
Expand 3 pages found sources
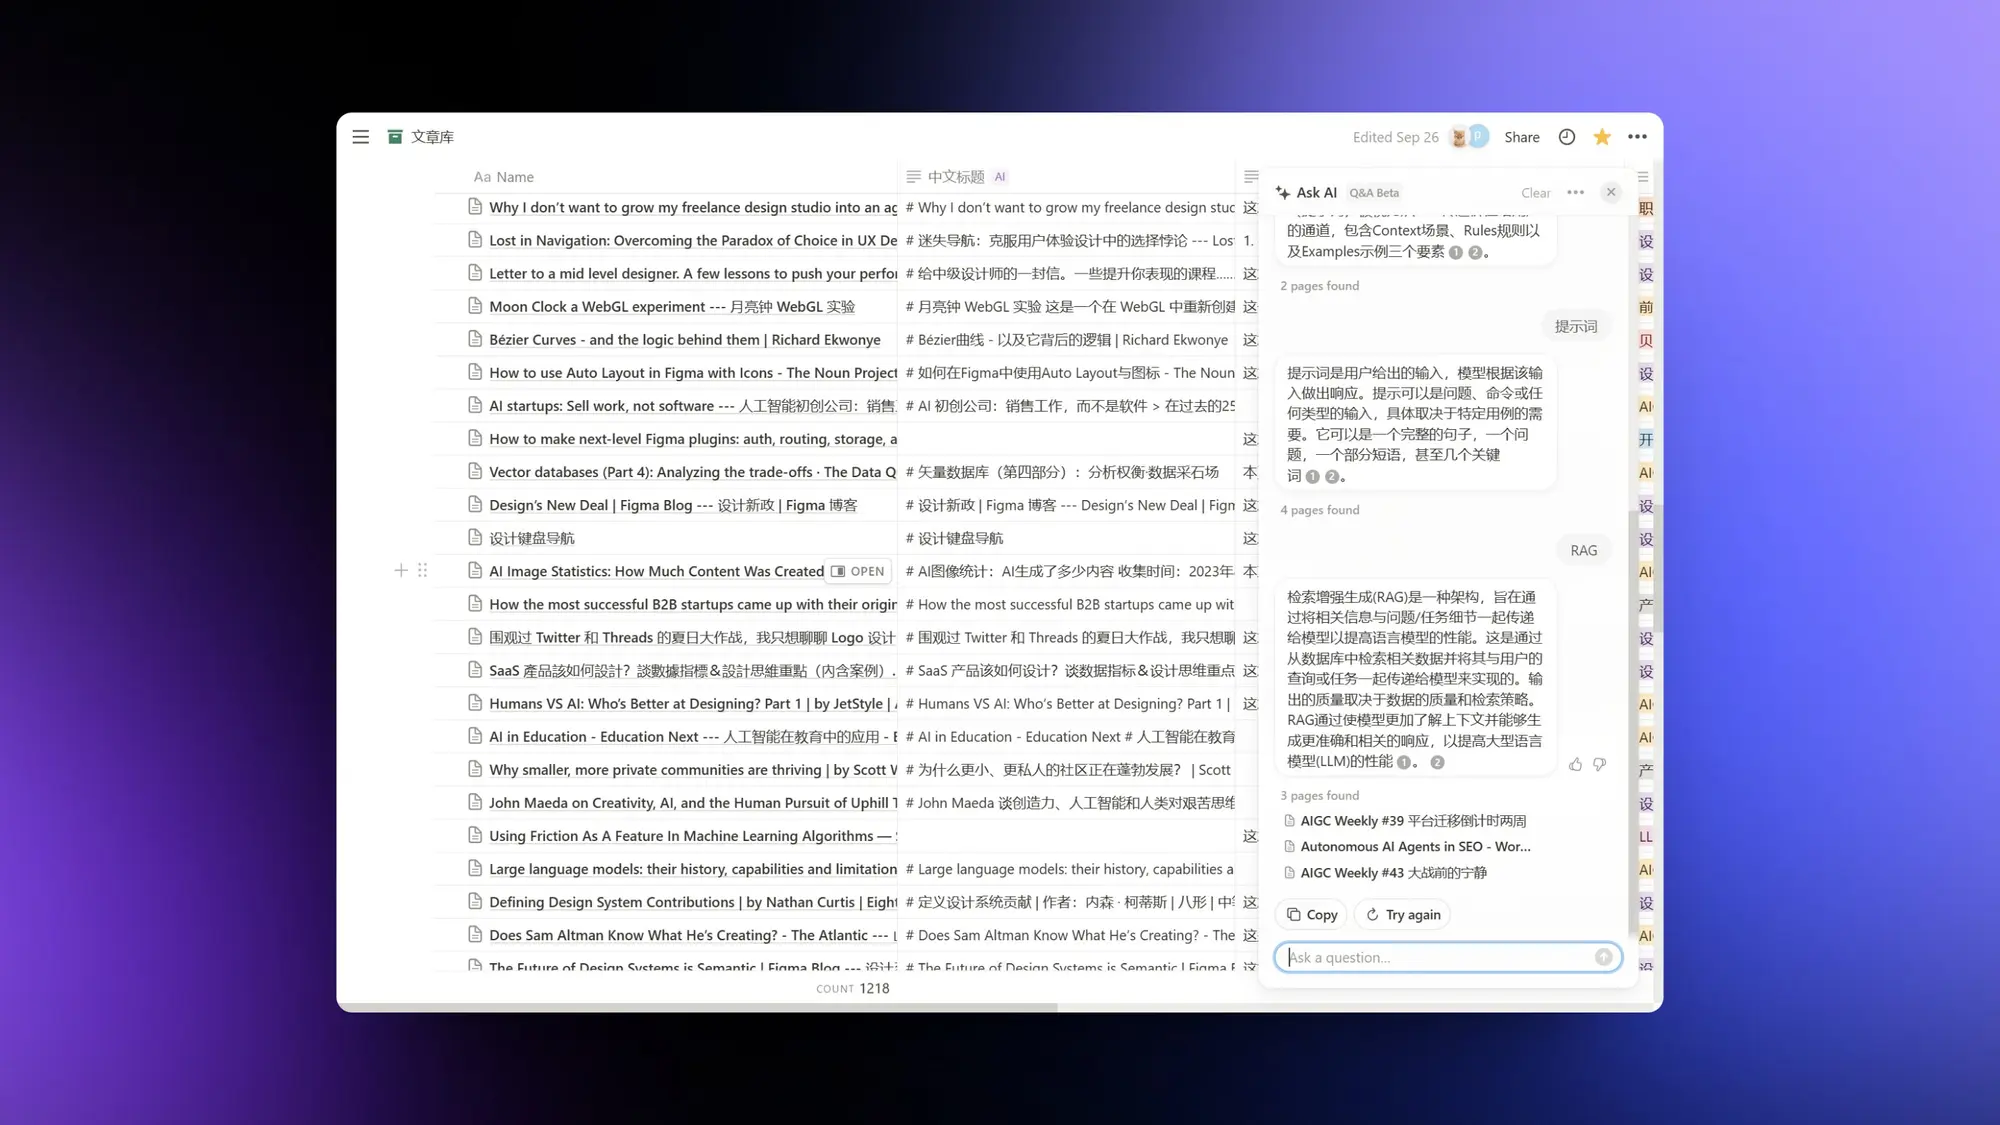1319,795
